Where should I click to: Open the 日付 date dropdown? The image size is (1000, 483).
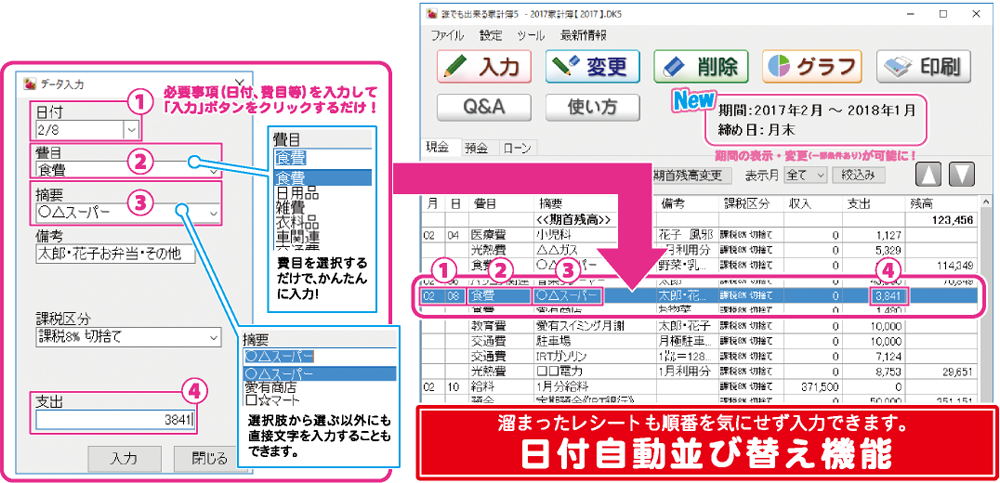coord(131,129)
